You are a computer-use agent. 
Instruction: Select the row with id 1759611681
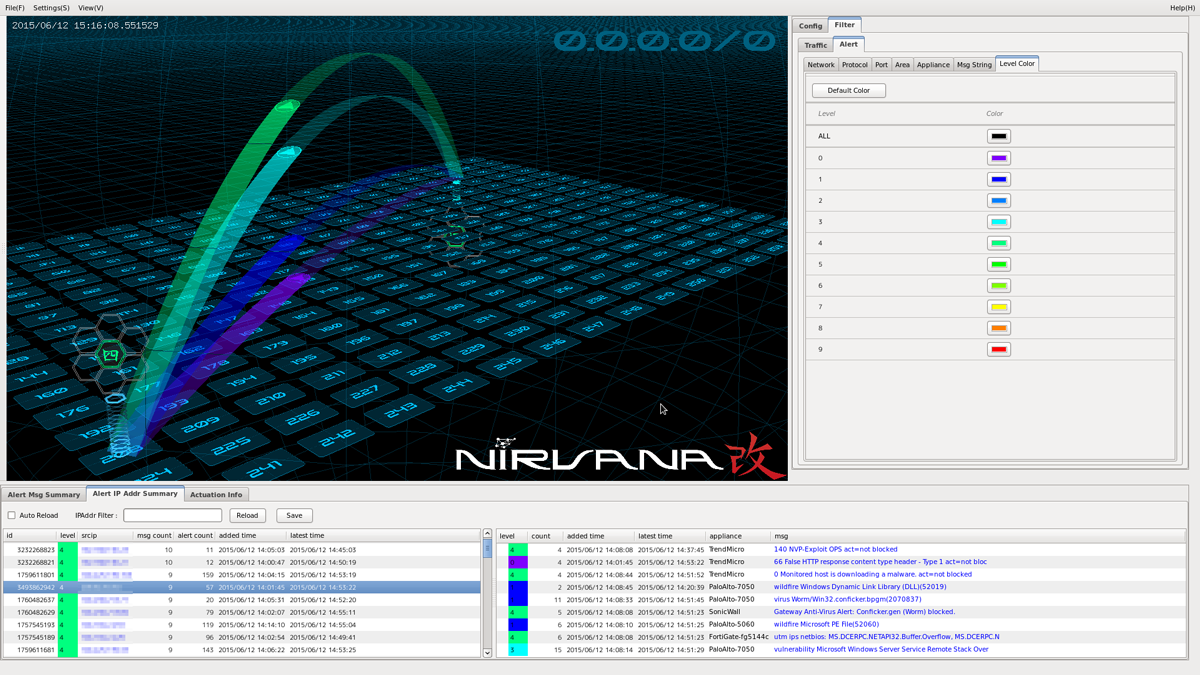click(x=242, y=650)
